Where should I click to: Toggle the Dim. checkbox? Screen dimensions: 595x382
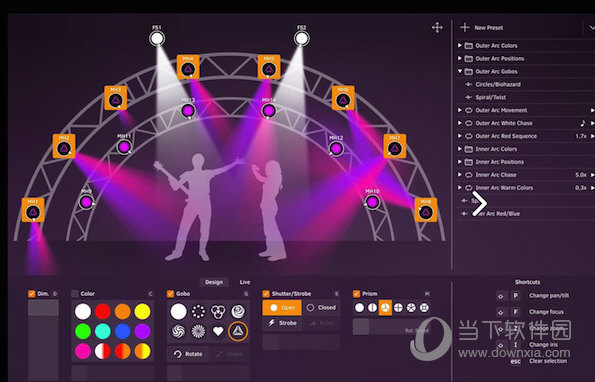pyautogui.click(x=31, y=294)
